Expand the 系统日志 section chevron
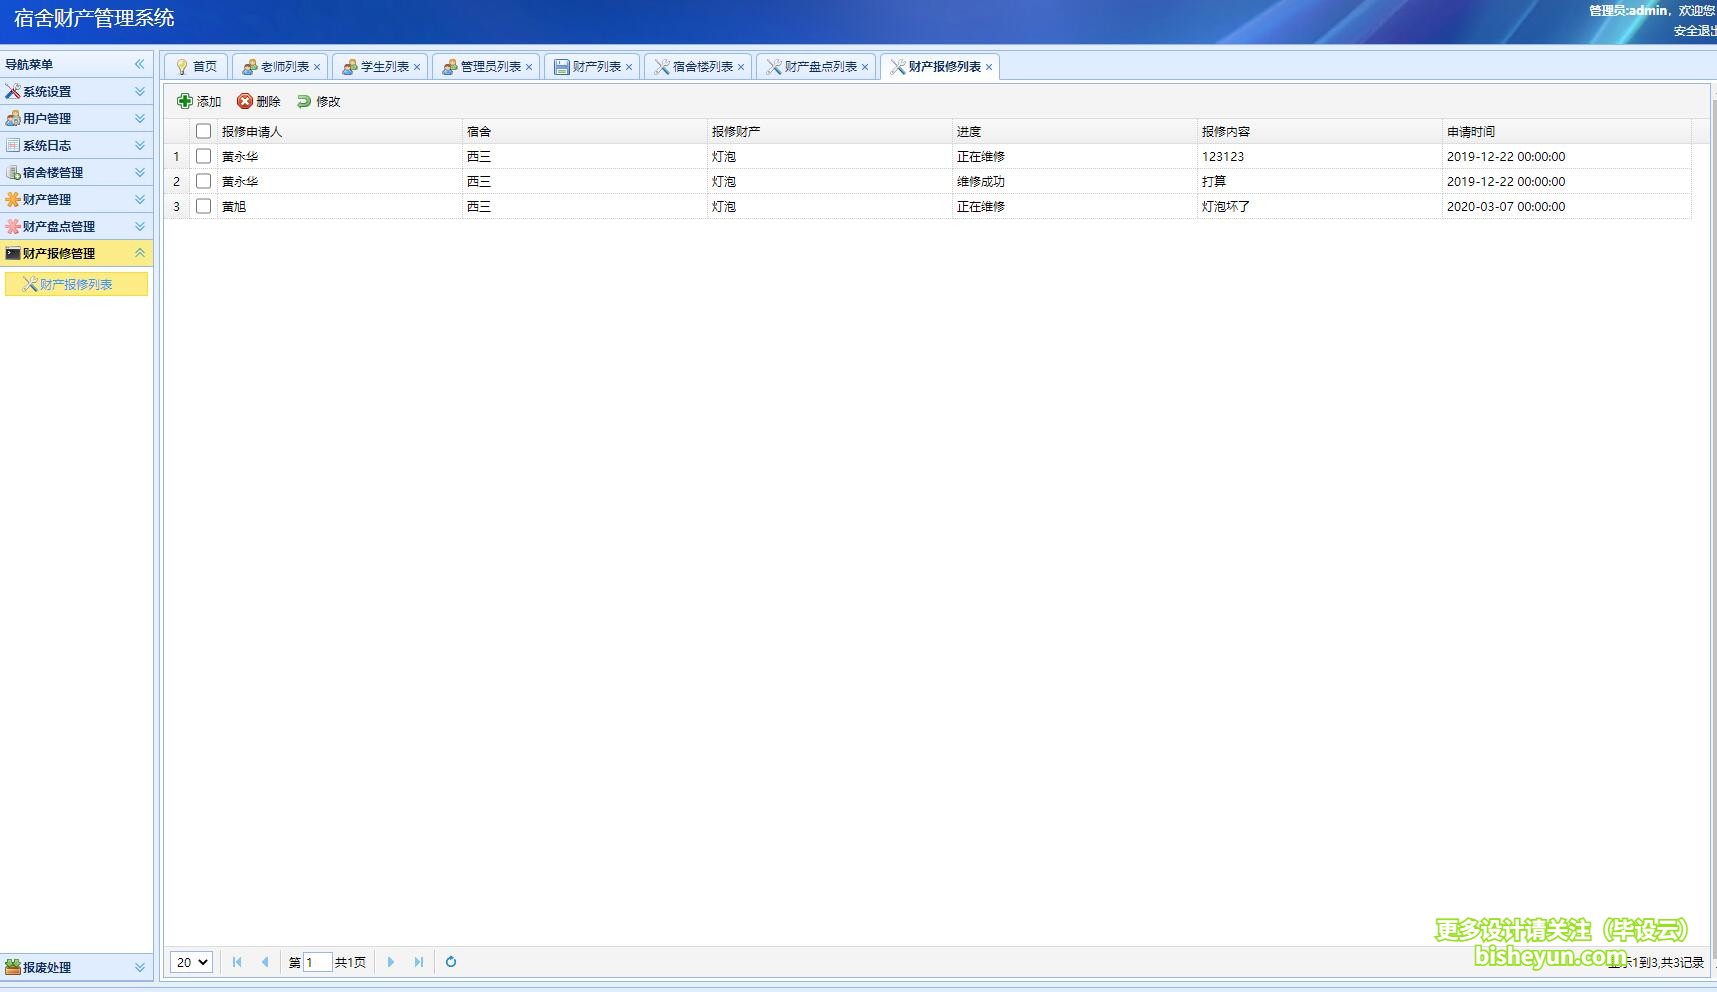Viewport: 1717px width, 992px height. (x=140, y=145)
